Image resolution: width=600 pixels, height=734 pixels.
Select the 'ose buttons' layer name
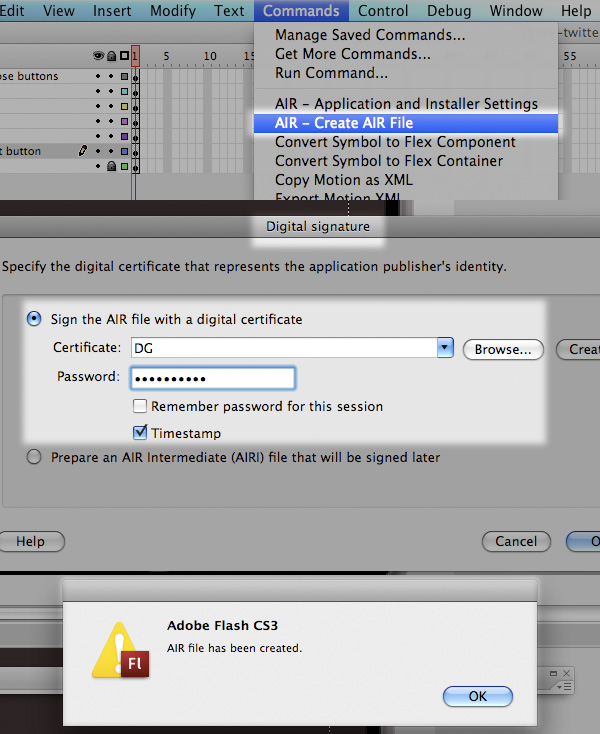(29, 76)
